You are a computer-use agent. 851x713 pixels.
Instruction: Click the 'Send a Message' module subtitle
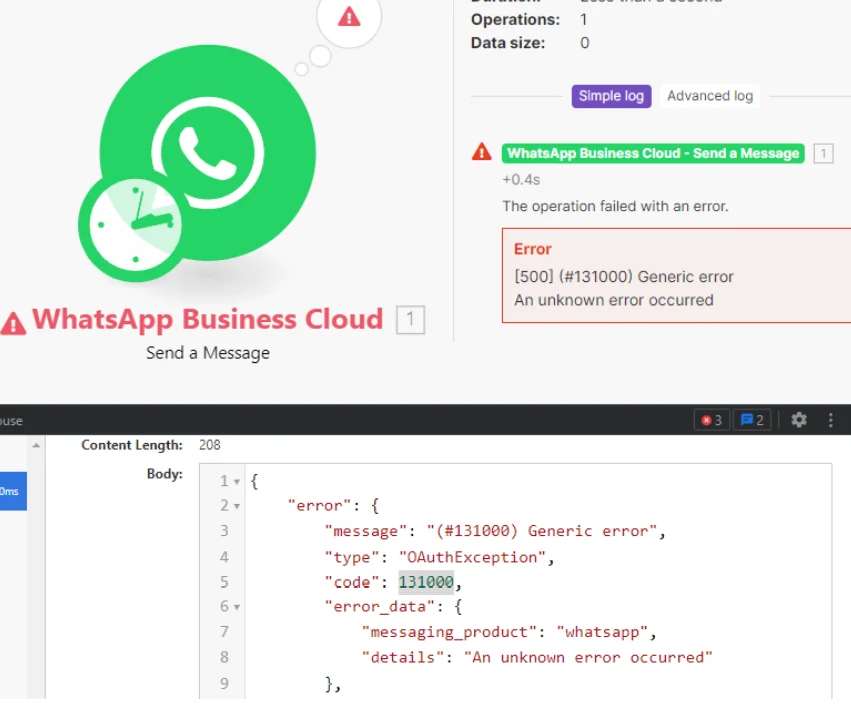coord(208,353)
